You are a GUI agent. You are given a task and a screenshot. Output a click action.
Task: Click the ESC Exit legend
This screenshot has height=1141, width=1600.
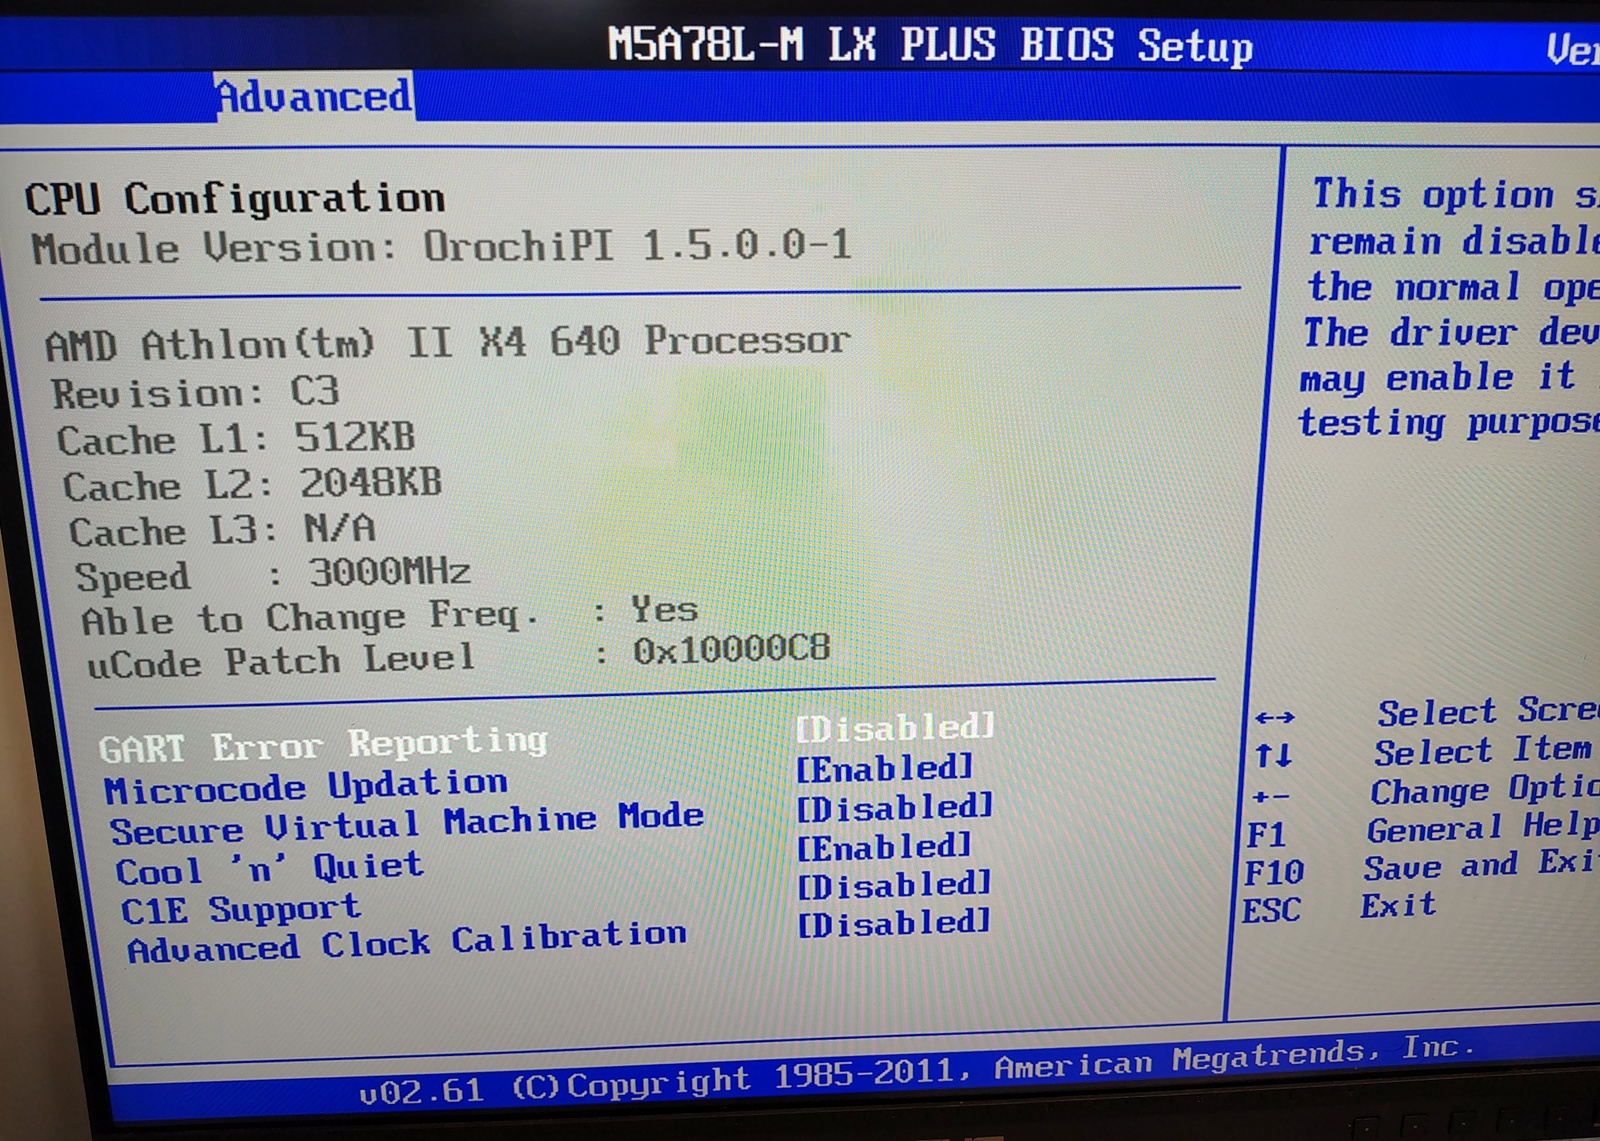pos(1273,908)
